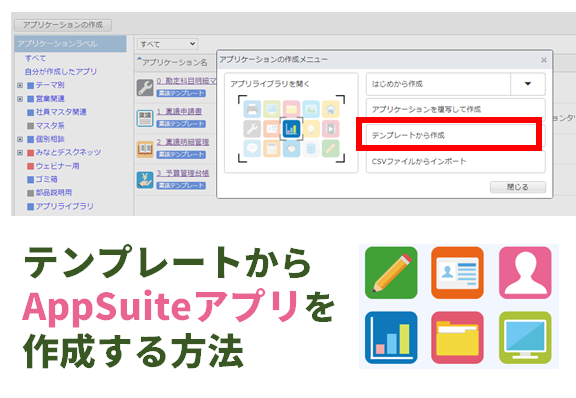
Task: Choose アプリケーションを複写して作成
Action: coord(456,109)
